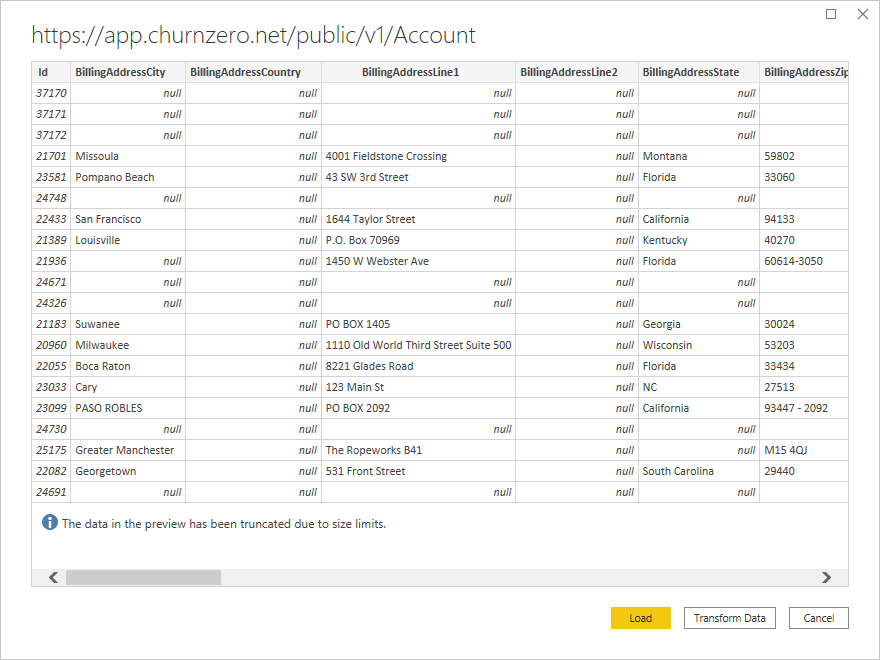Click the Louisville city cell
Image resolution: width=880 pixels, height=660 pixels.
(x=128, y=240)
